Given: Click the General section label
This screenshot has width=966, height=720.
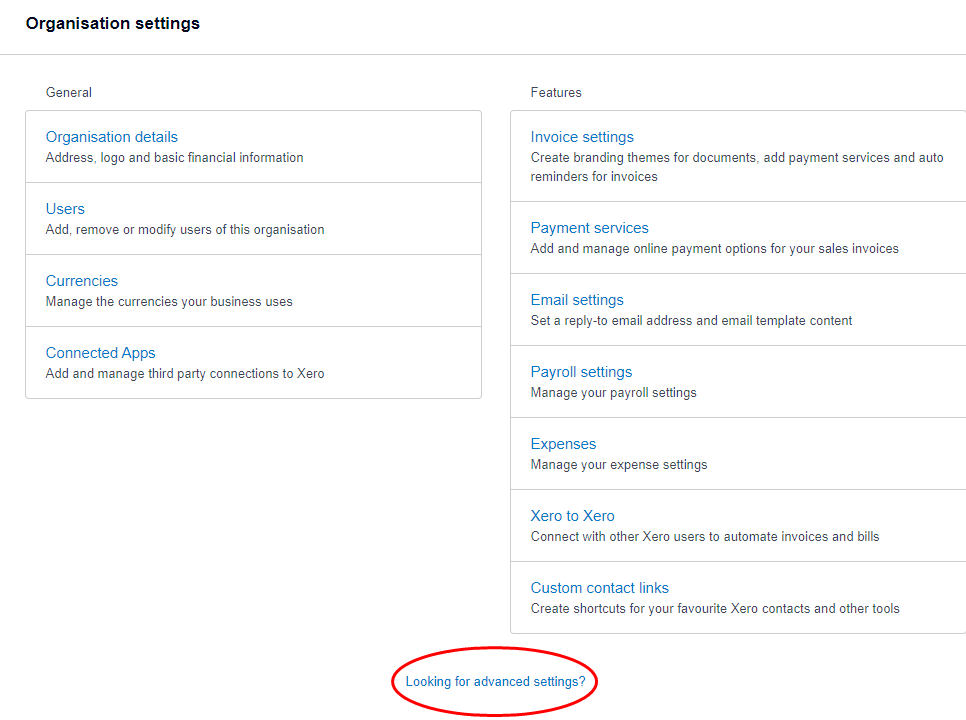Looking at the screenshot, I should [69, 92].
